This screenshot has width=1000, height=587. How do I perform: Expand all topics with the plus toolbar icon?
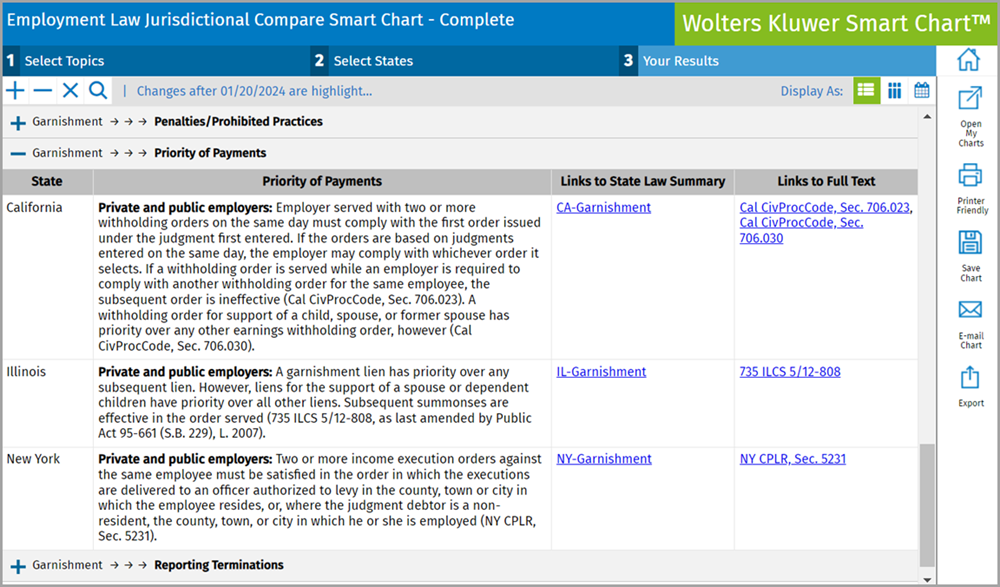point(15,91)
